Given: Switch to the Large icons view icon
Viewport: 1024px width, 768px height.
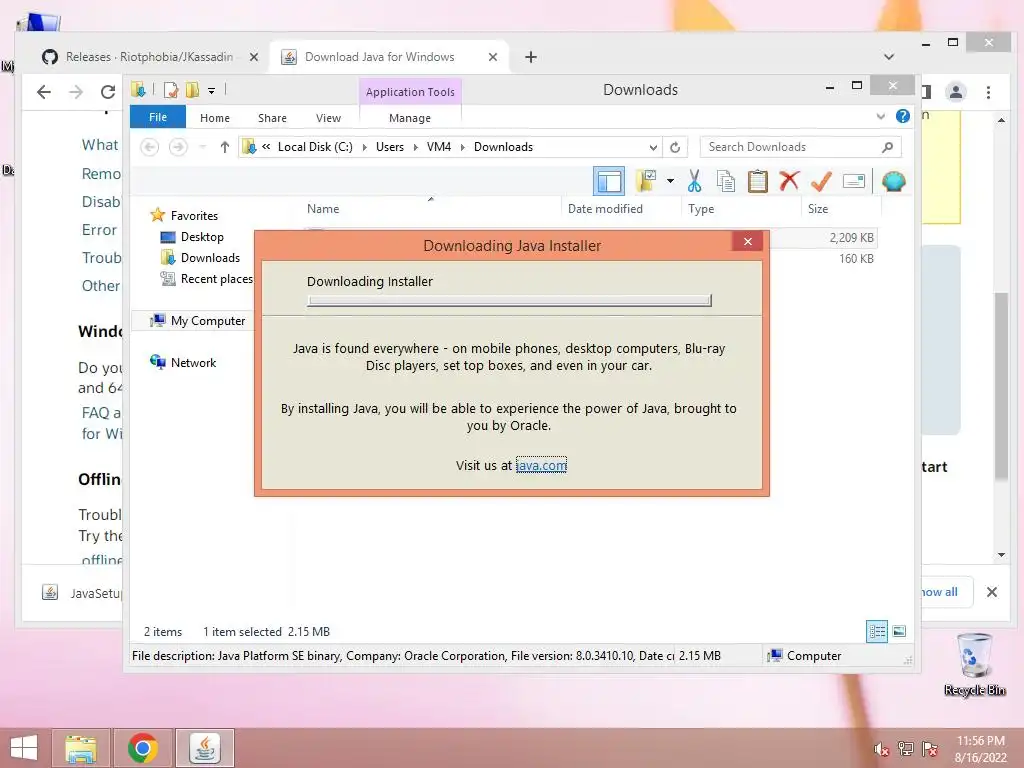Looking at the screenshot, I should pos(899,632).
